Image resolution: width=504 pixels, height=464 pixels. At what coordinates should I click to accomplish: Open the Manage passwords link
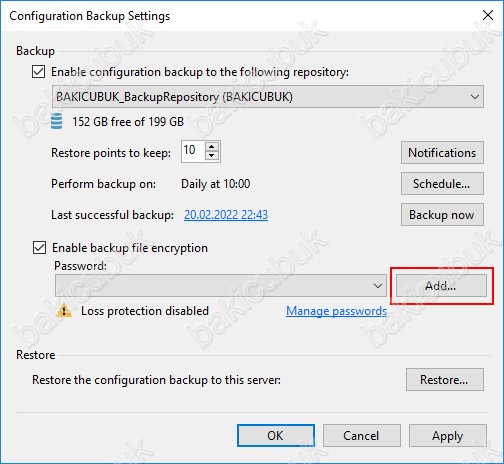[336, 311]
